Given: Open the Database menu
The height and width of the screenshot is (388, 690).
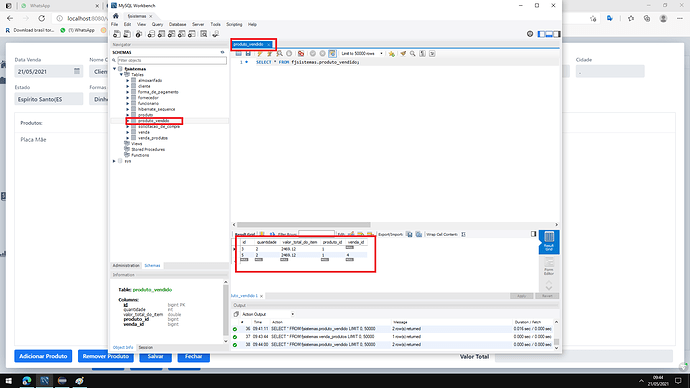Looking at the screenshot, I should pyautogui.click(x=177, y=25).
